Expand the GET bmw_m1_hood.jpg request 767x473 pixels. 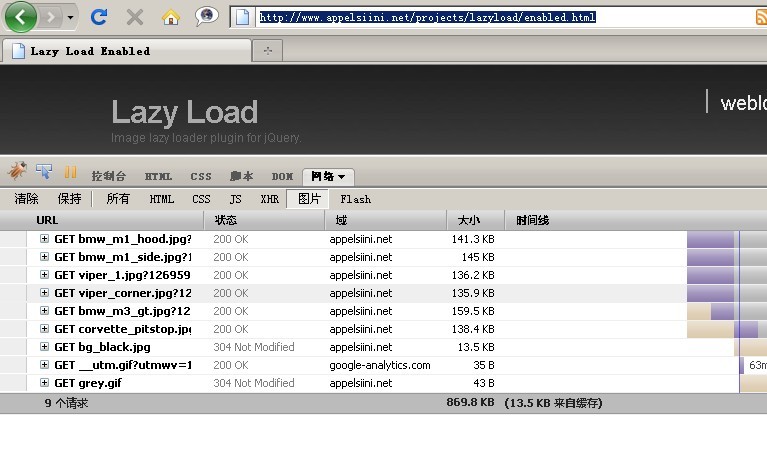[44, 239]
